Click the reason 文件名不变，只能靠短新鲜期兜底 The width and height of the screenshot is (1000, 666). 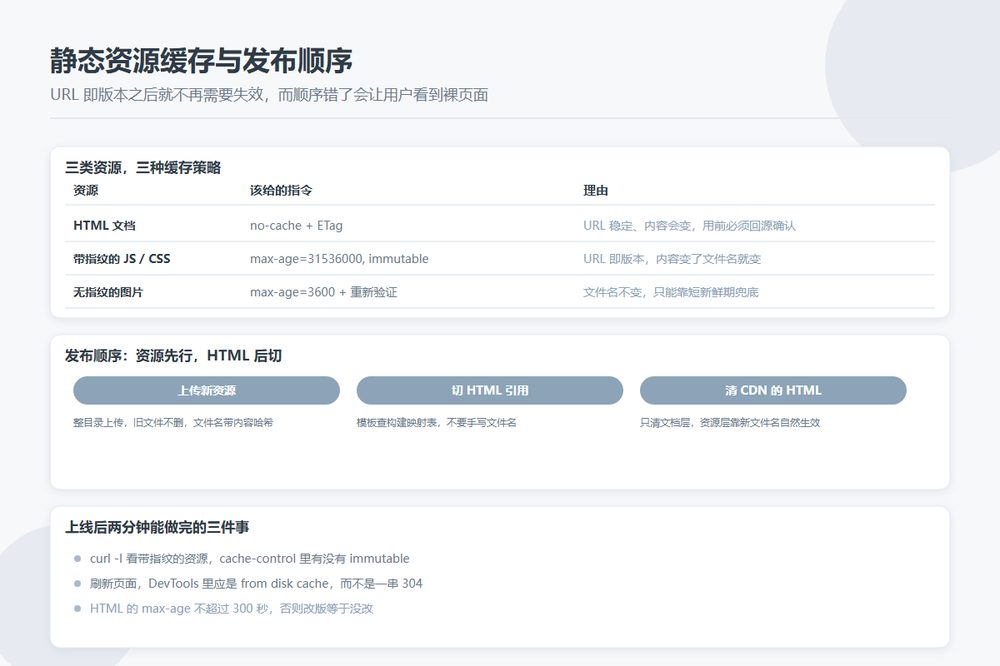tap(671, 292)
